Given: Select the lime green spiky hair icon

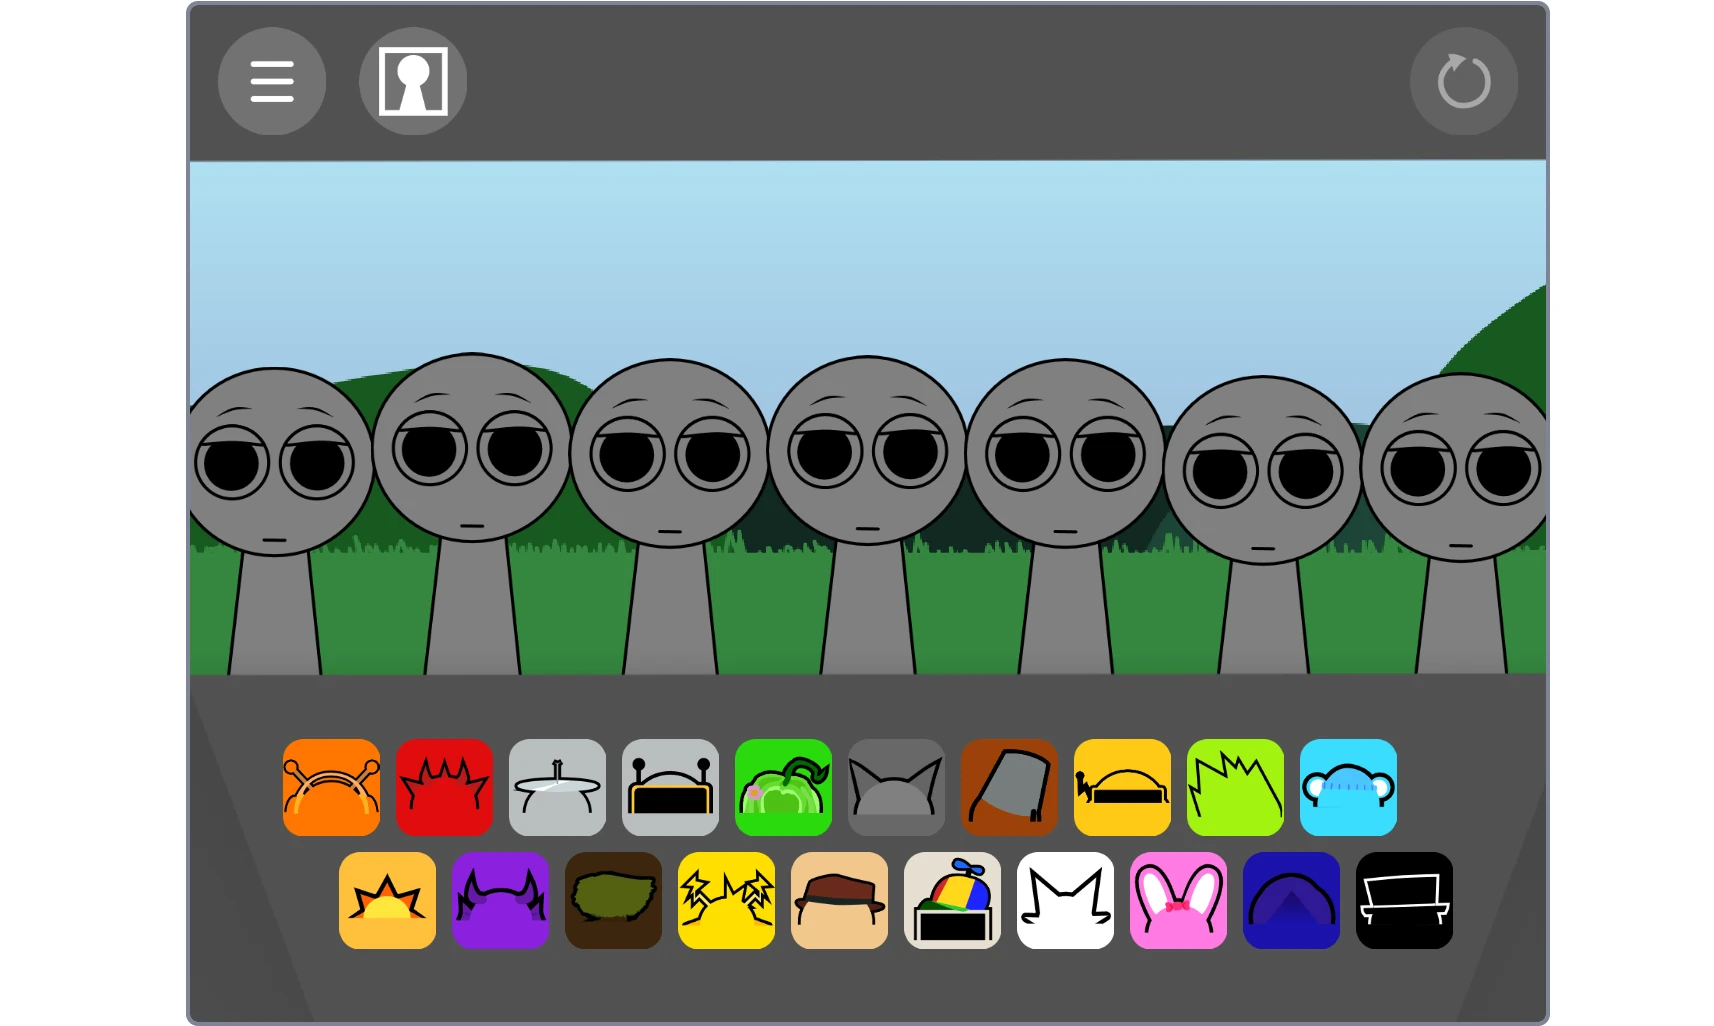Looking at the screenshot, I should [x=1235, y=787].
